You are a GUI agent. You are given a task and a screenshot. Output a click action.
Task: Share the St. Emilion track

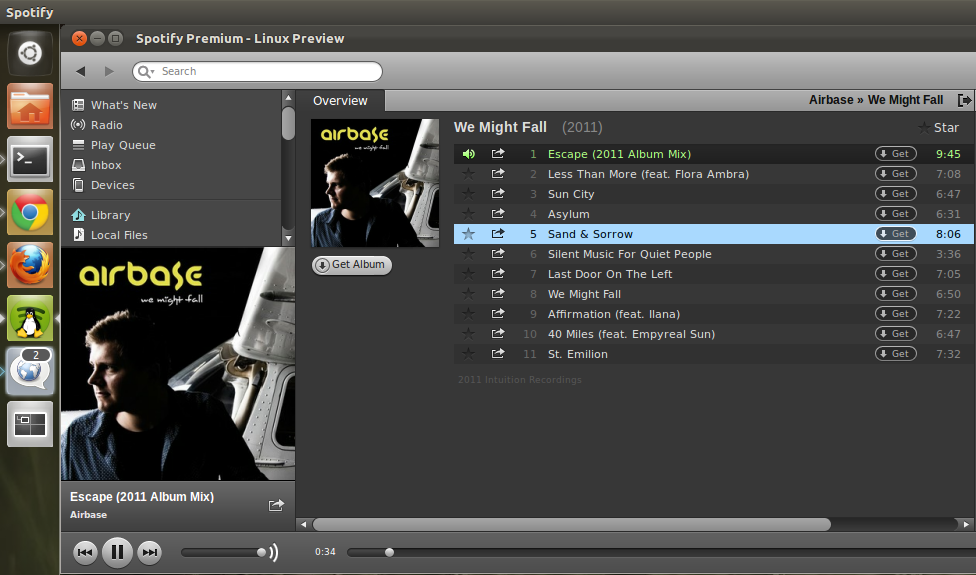point(498,353)
